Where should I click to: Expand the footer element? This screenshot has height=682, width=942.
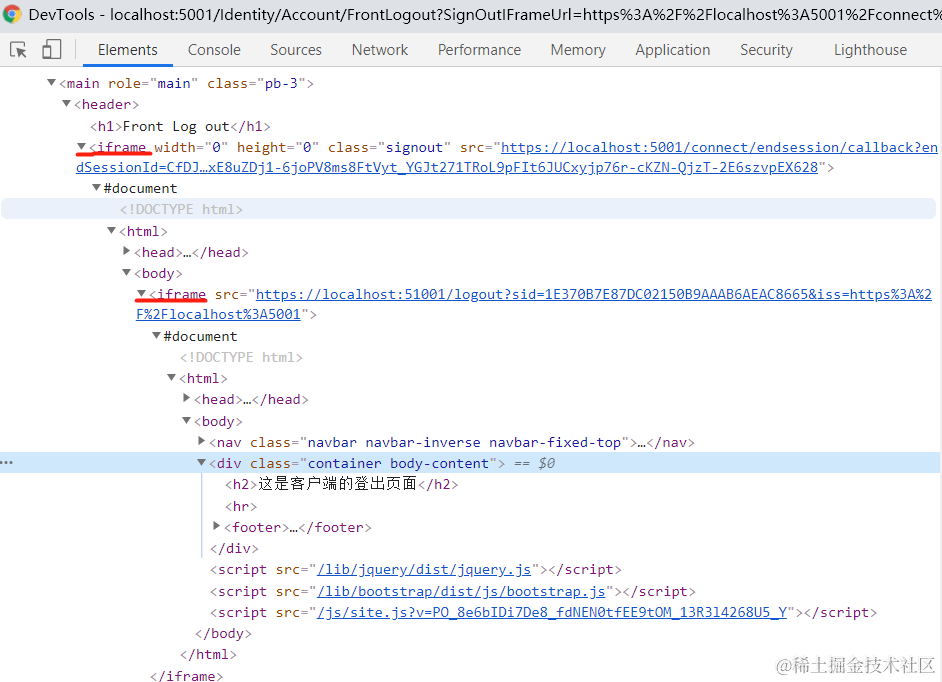point(216,526)
